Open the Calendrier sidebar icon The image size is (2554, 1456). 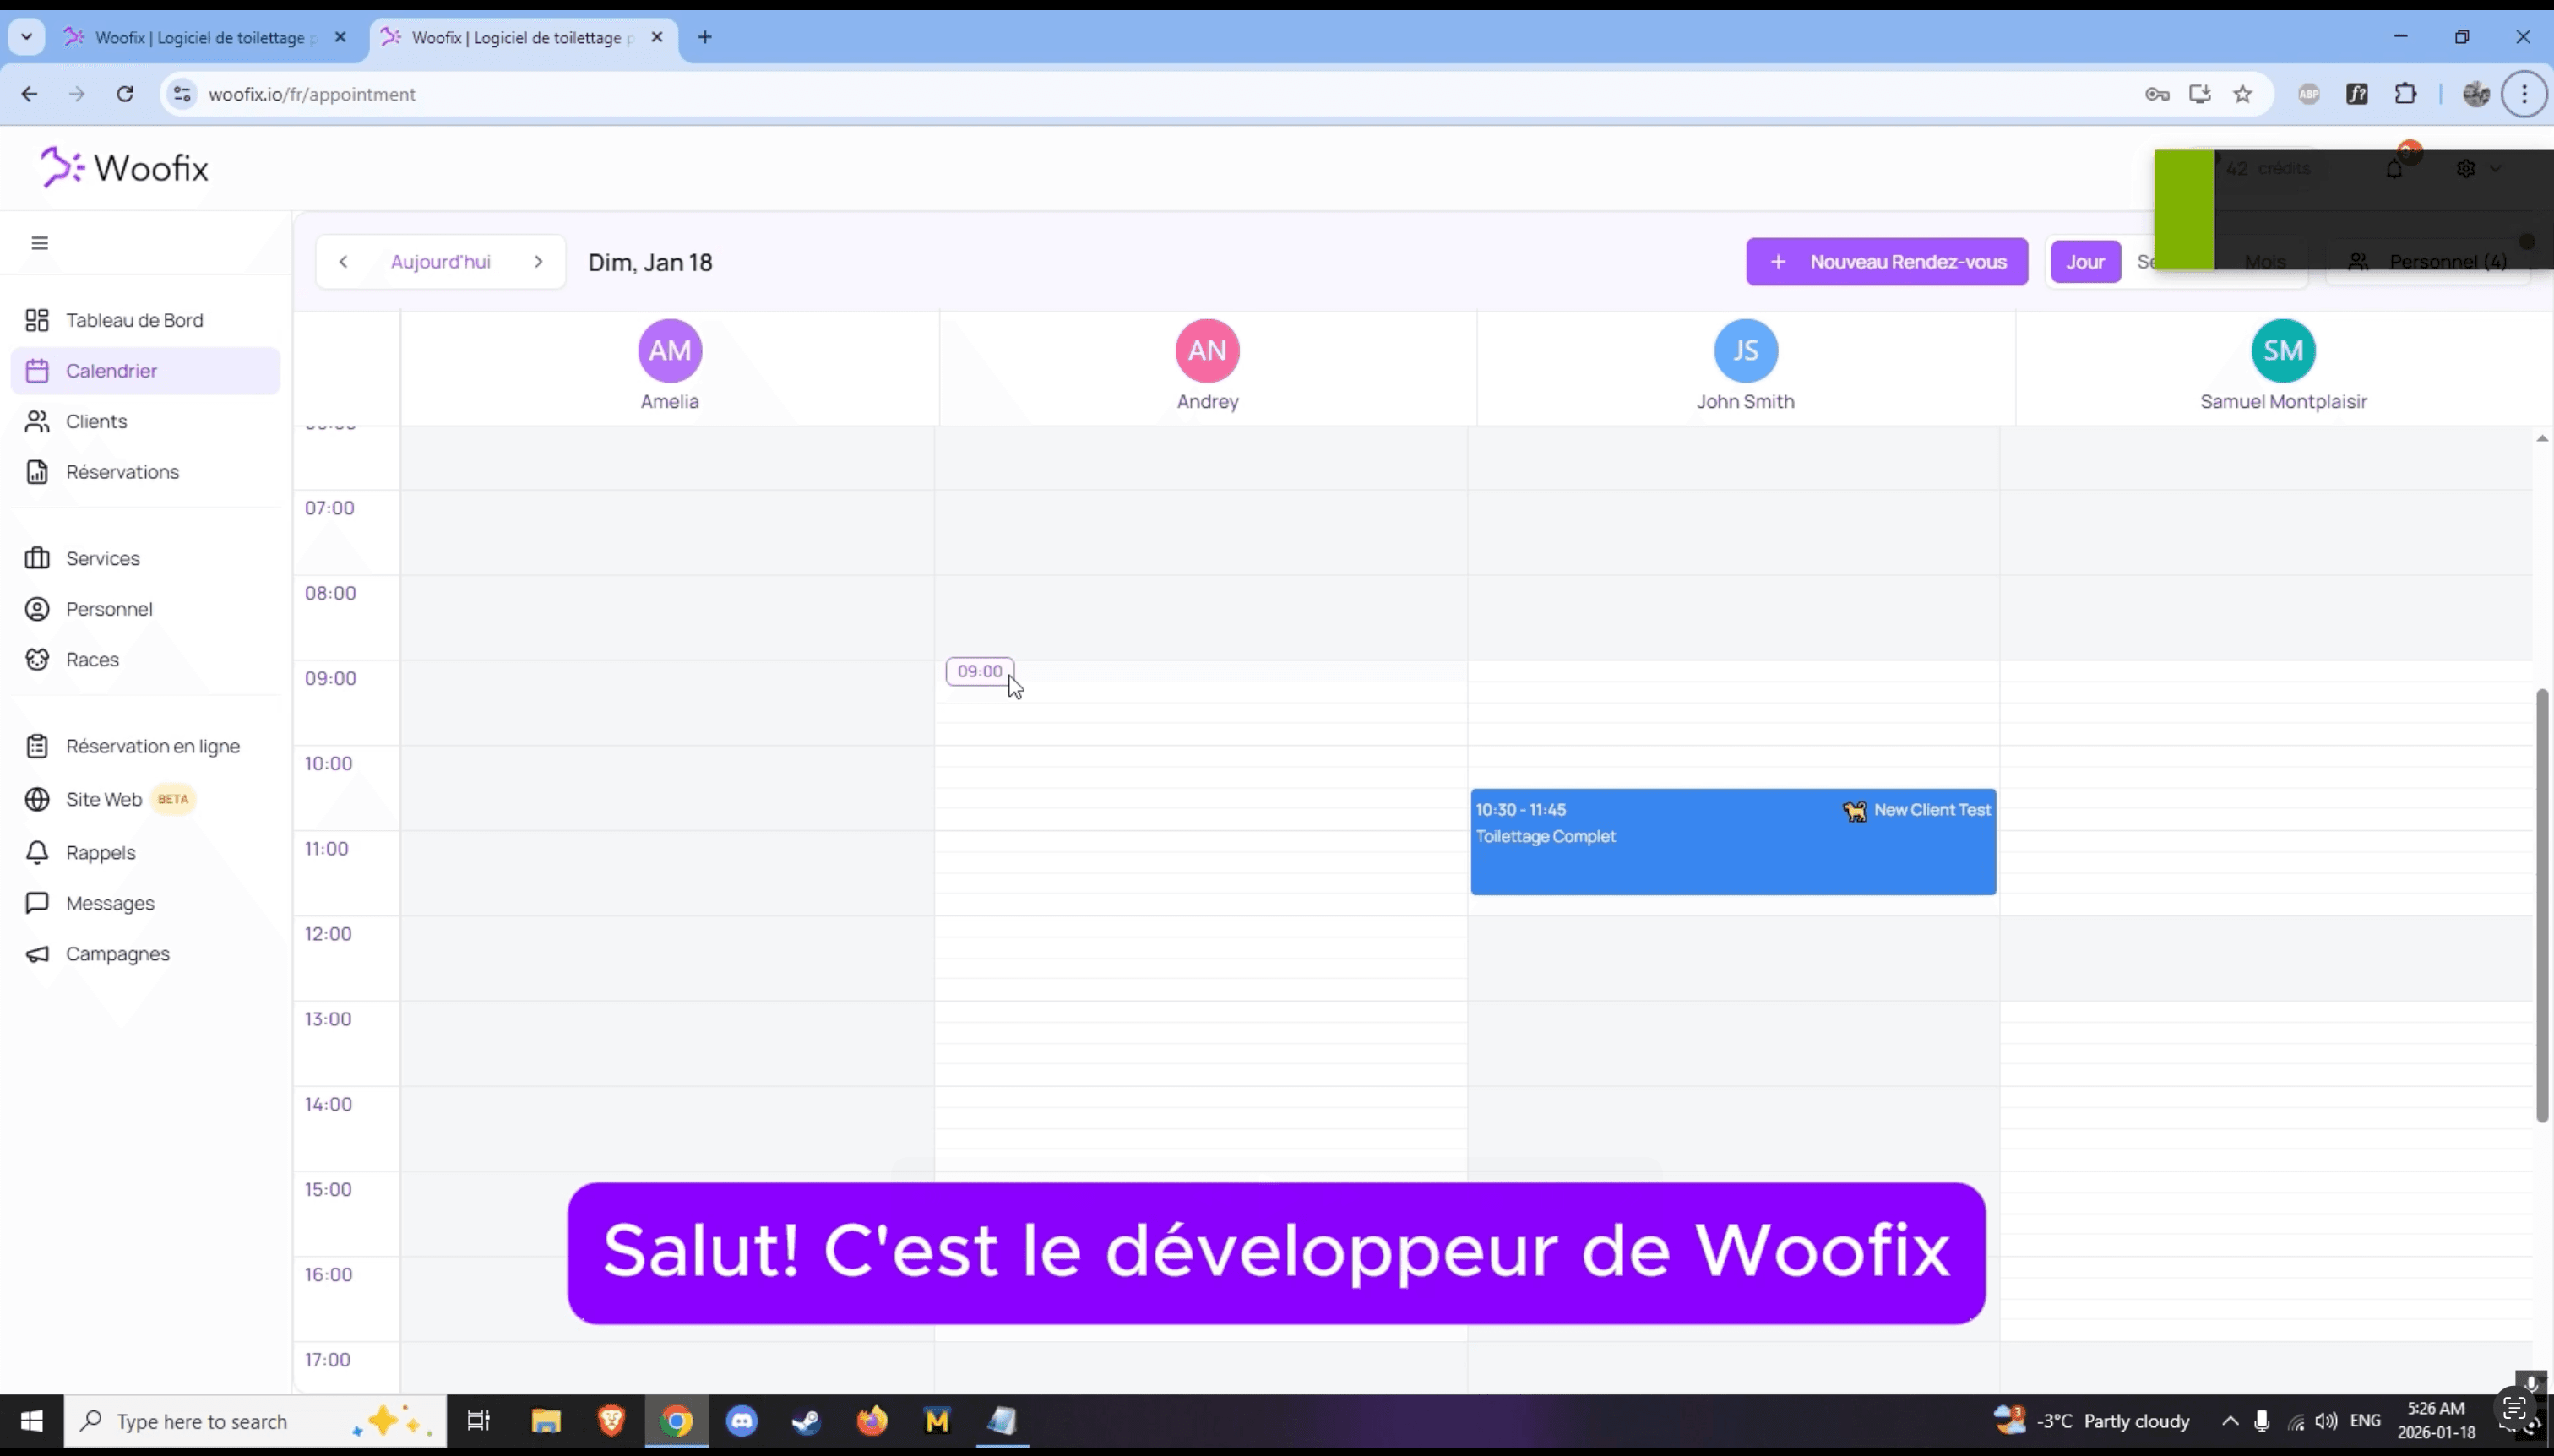pyautogui.click(x=37, y=370)
